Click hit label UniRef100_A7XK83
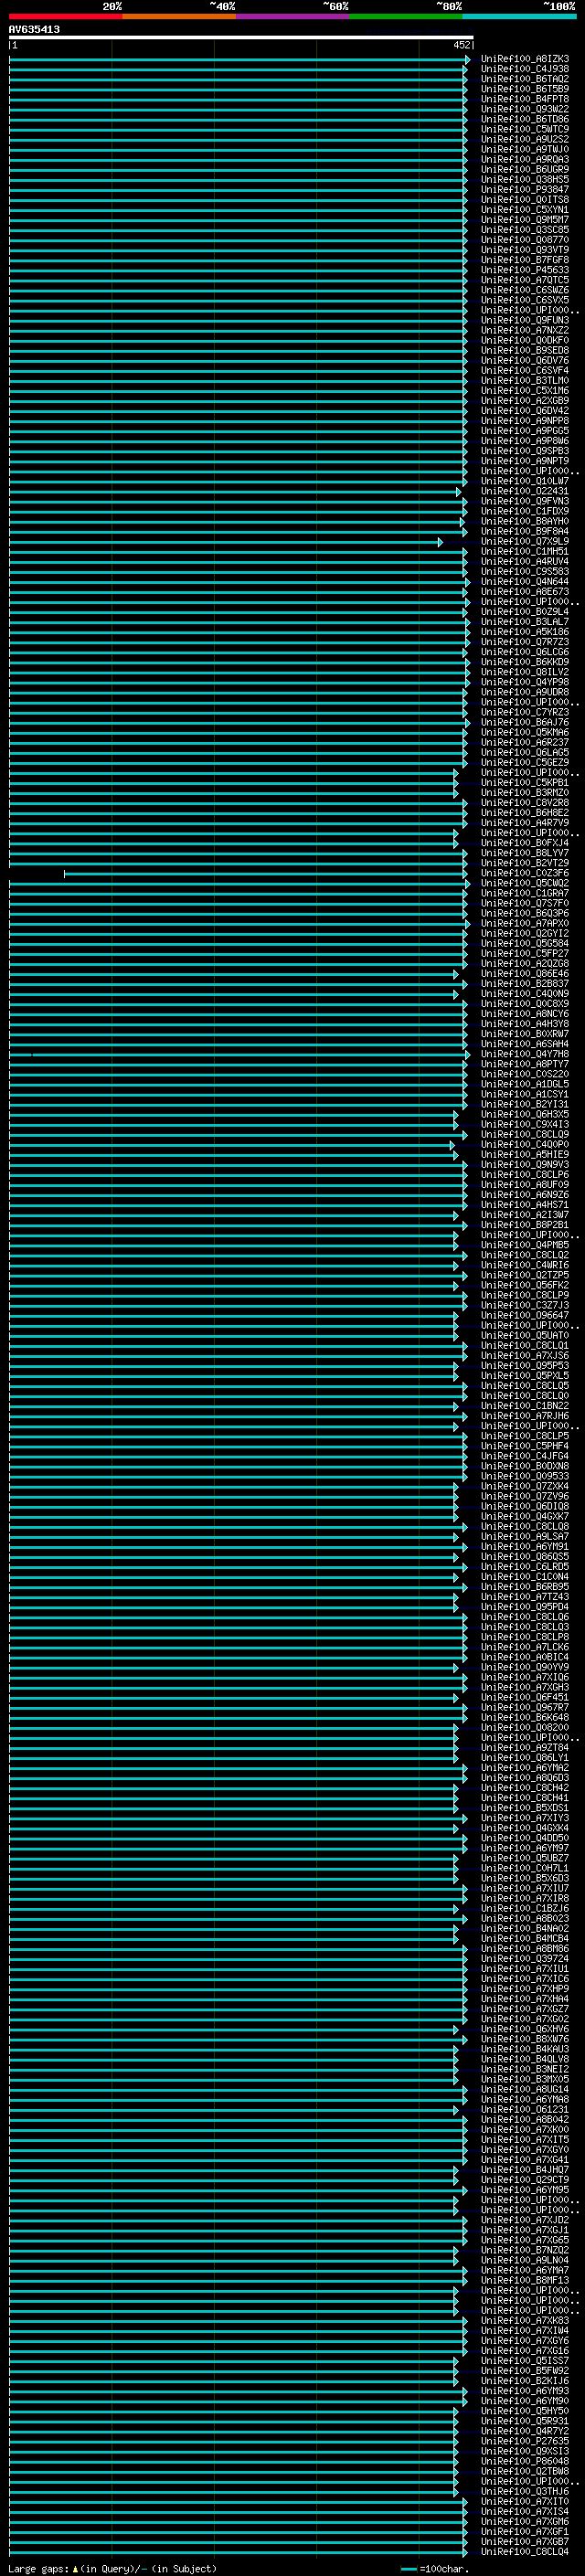 524,2321
